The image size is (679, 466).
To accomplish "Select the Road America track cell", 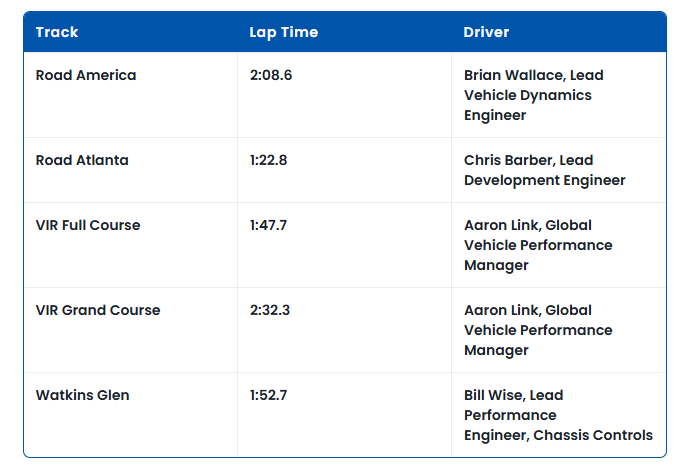I will point(86,75).
